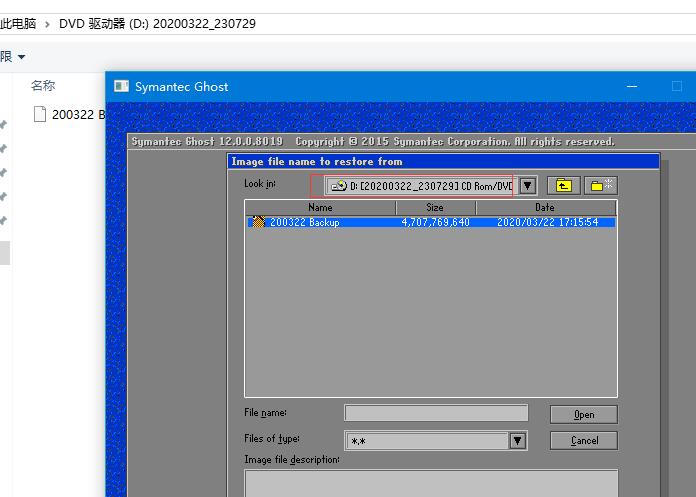Select the D: CD Rom/DVD drive field
The width and height of the screenshot is (696, 497).
tap(419, 186)
